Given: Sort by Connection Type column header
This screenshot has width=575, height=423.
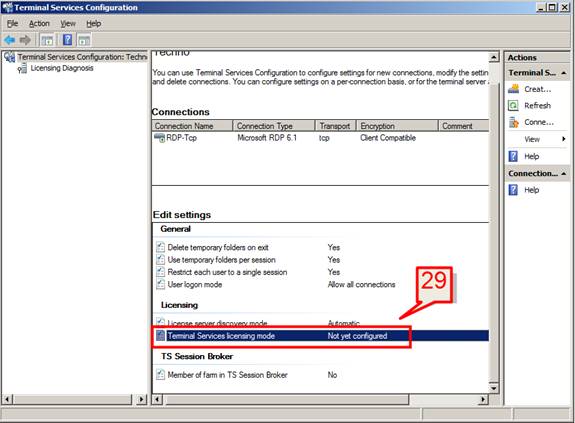Looking at the screenshot, I should (x=274, y=126).
